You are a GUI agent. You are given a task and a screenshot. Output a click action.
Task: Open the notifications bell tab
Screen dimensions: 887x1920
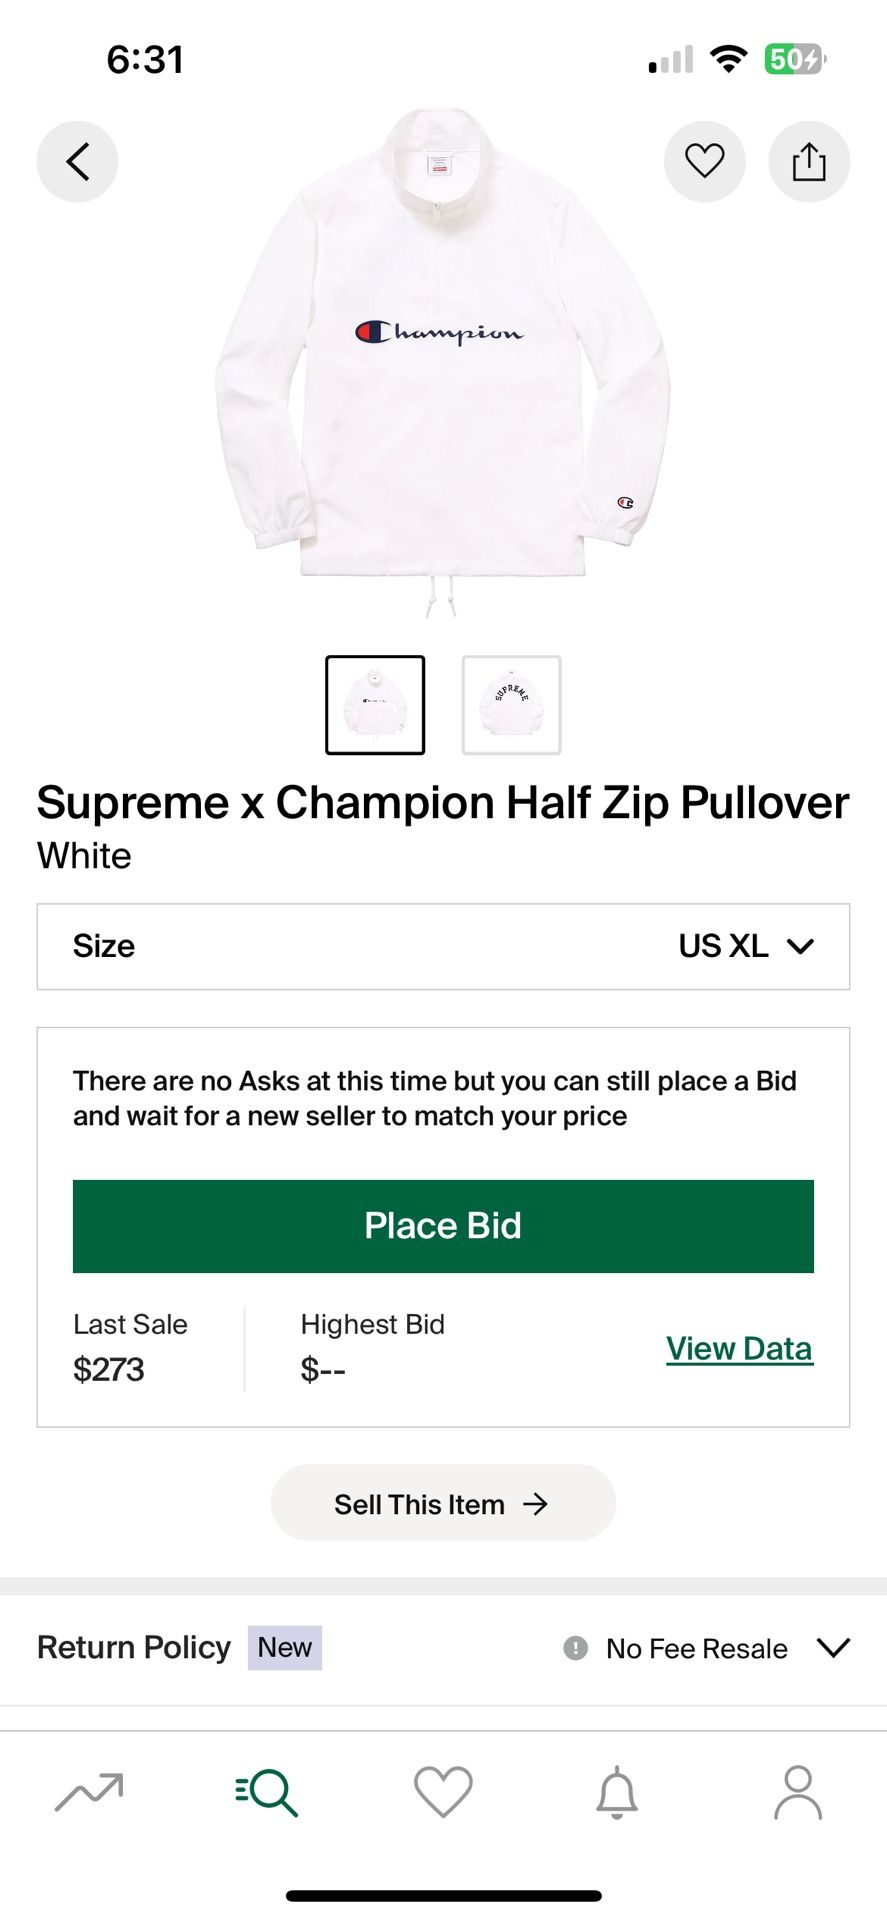point(617,1791)
